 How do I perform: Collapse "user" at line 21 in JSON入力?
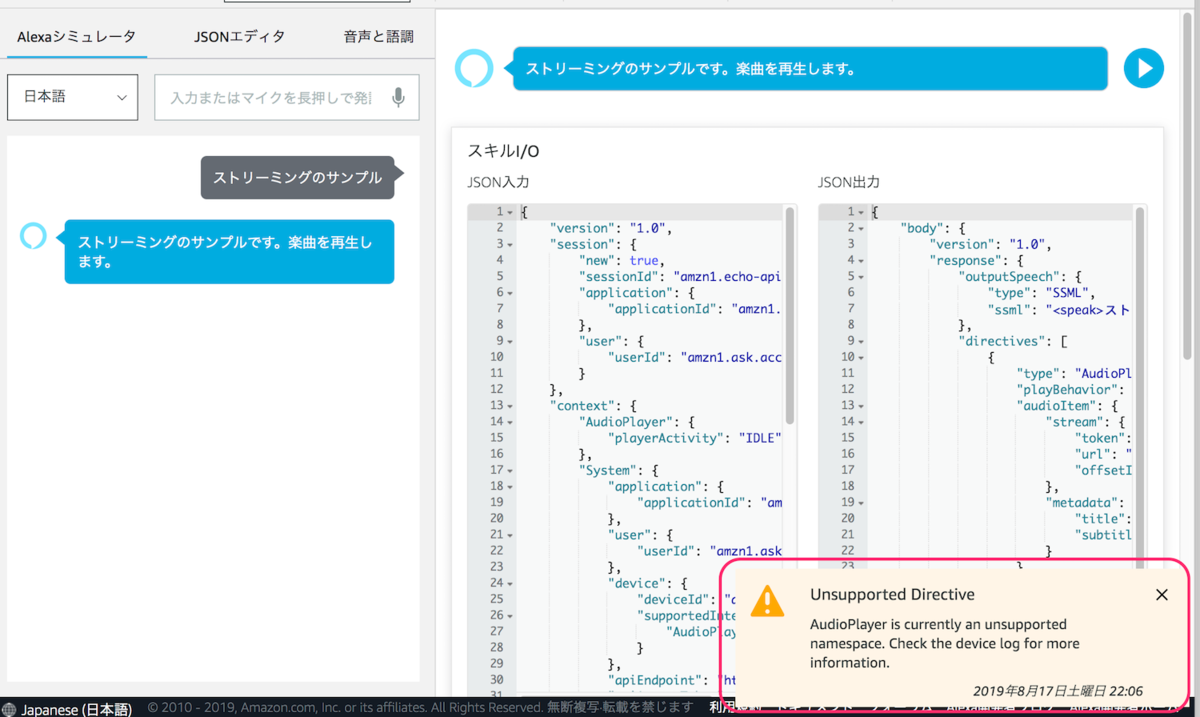[x=510, y=535]
